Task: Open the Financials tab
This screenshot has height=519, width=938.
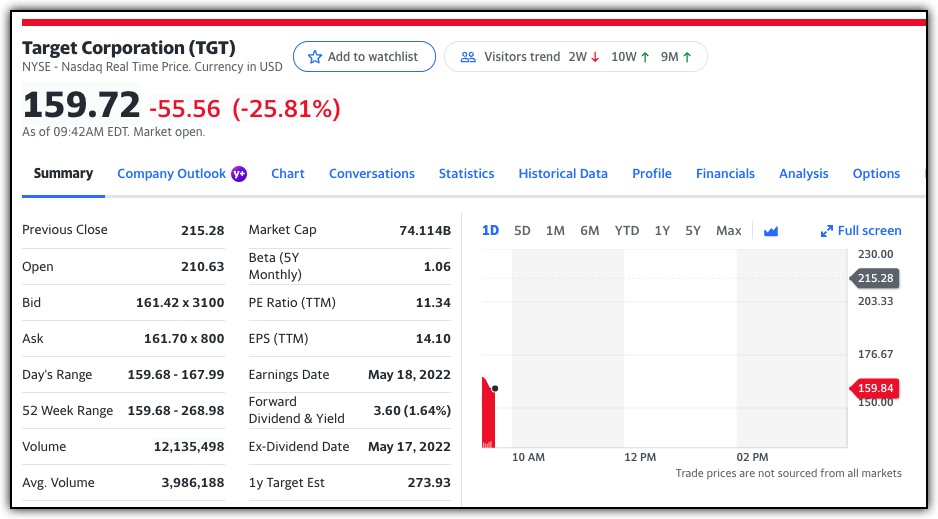Action: [x=725, y=173]
